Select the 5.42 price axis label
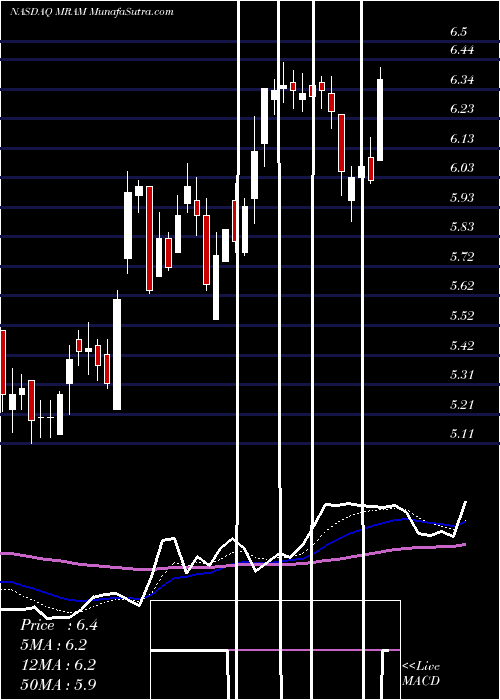 point(462,345)
